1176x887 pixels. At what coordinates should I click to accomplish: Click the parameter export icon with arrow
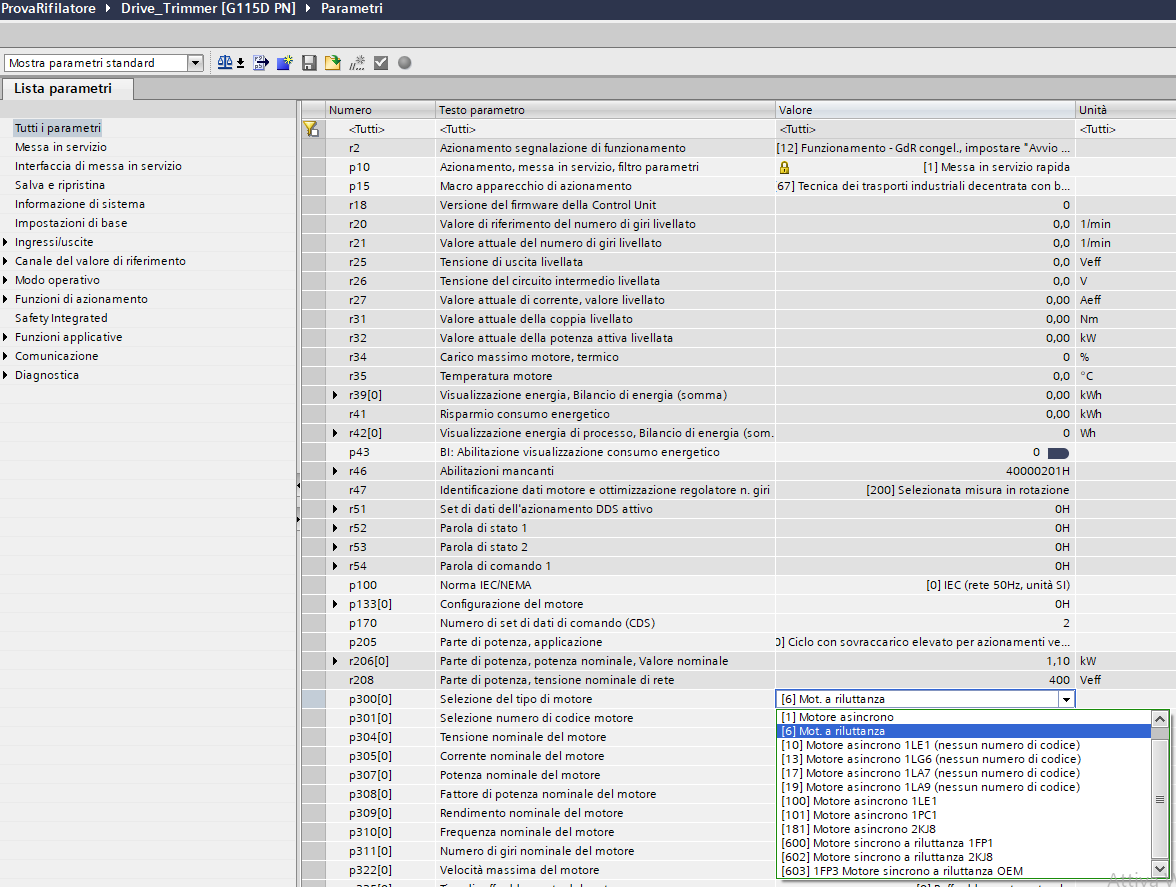click(261, 63)
